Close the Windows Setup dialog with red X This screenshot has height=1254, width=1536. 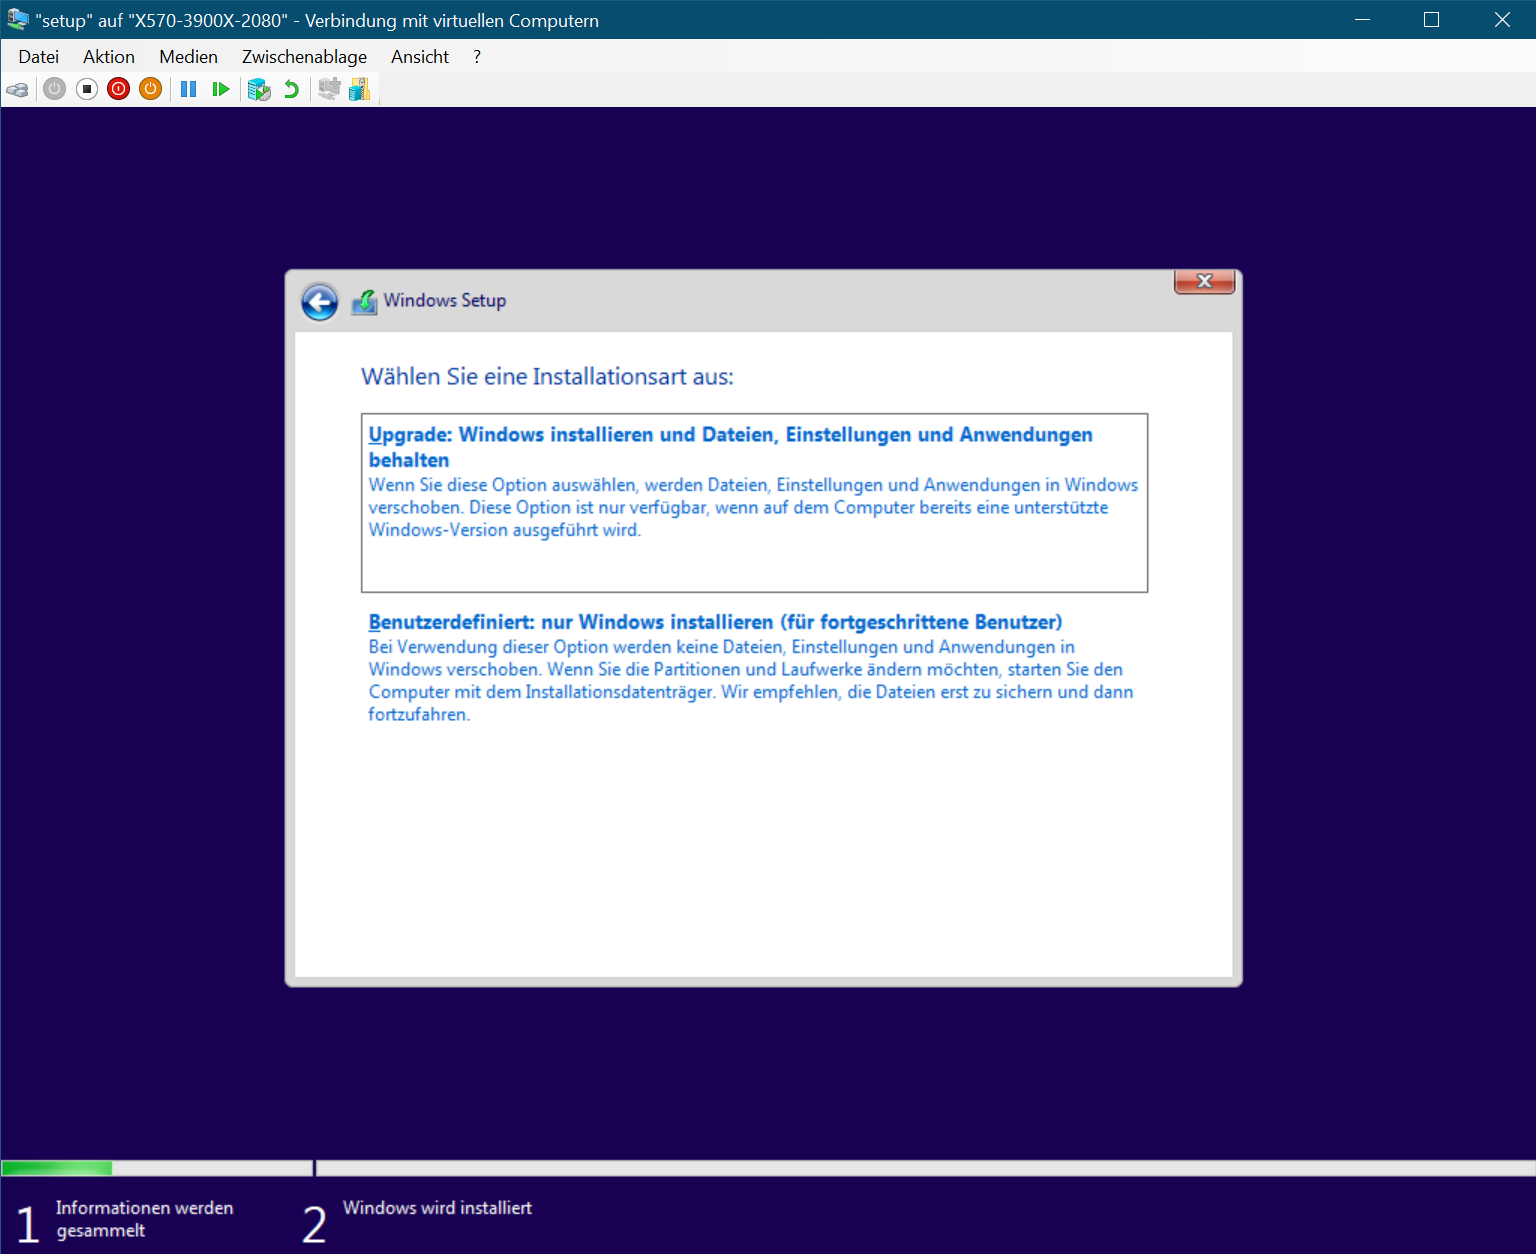click(1205, 282)
